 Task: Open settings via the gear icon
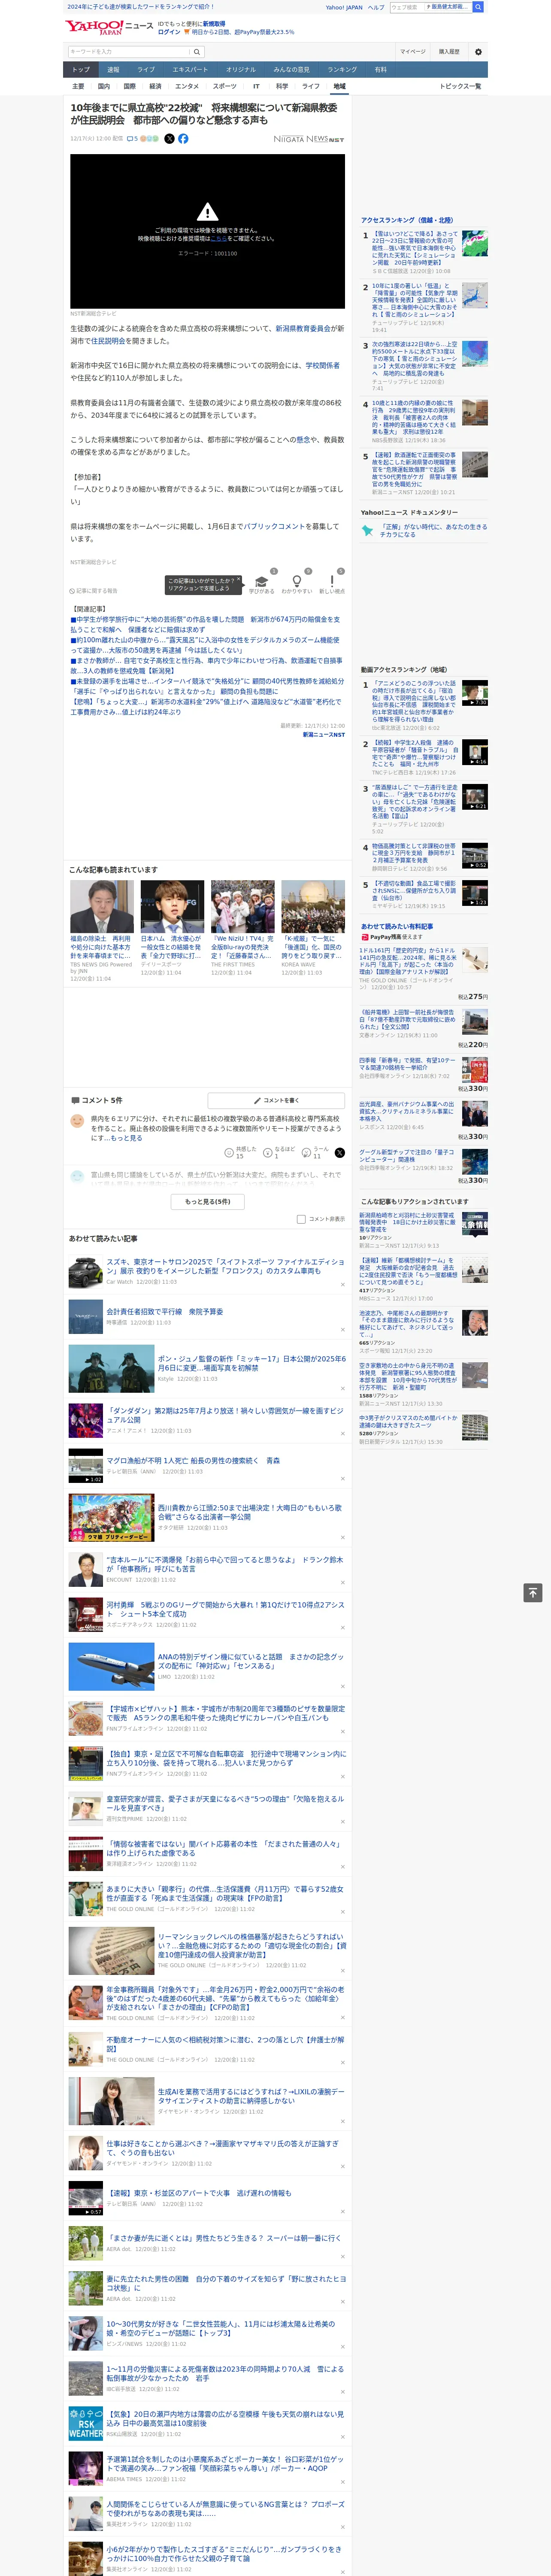[478, 51]
